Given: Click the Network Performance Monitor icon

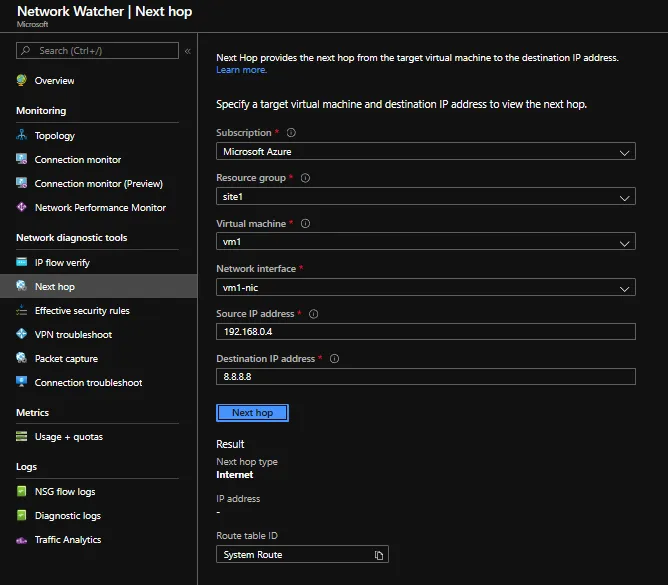Looking at the screenshot, I should [x=22, y=207].
